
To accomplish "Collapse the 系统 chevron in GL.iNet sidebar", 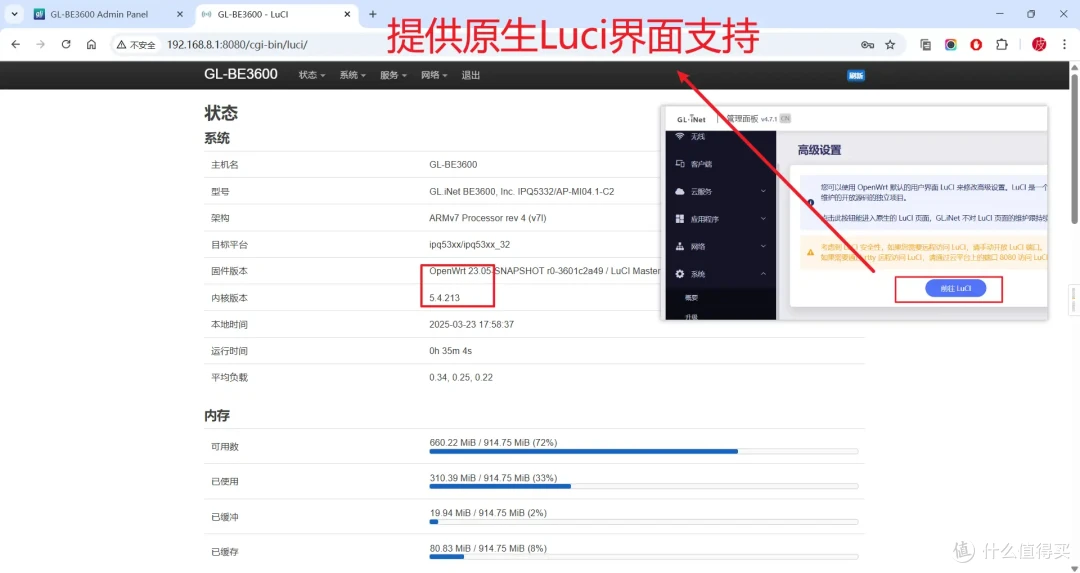I will [x=763, y=274].
